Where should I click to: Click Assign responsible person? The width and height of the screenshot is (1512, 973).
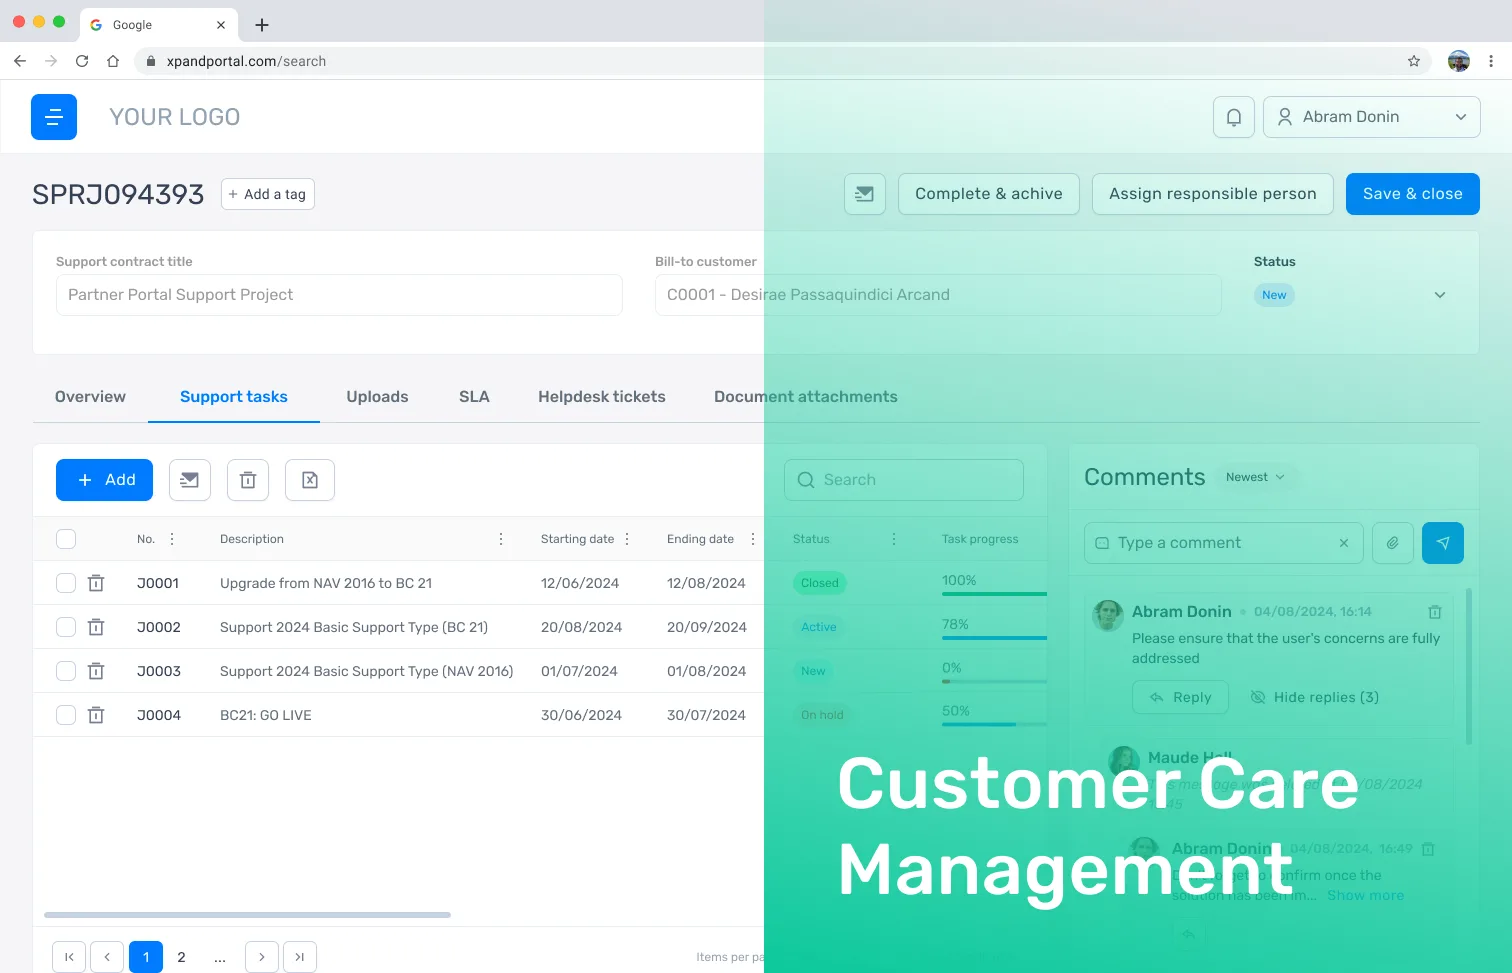[x=1213, y=194]
